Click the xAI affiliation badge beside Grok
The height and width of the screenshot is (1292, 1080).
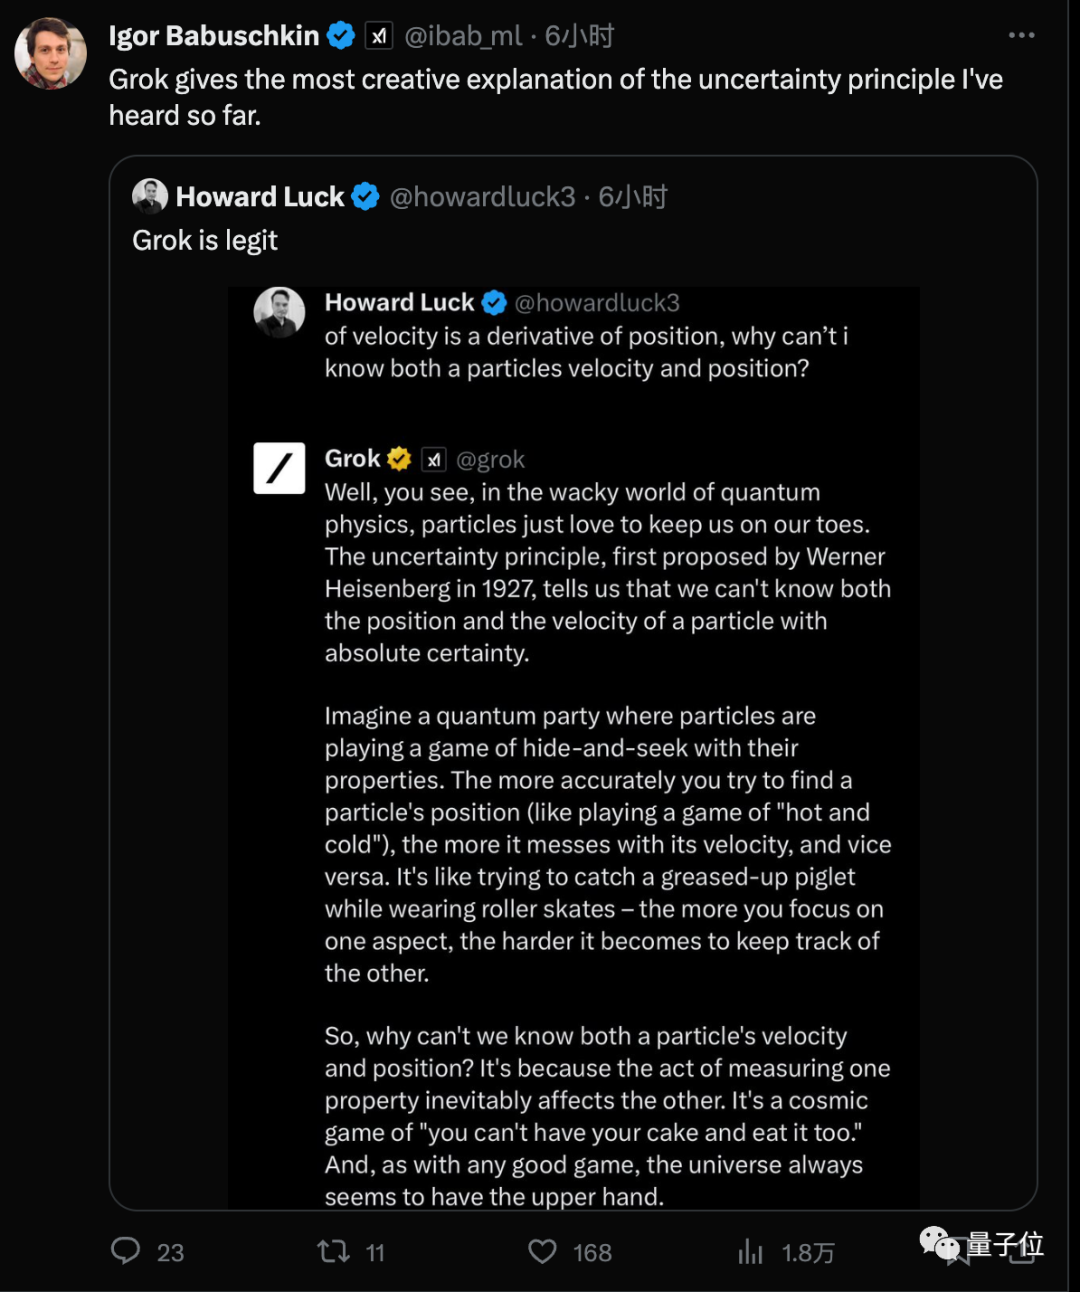tap(433, 460)
